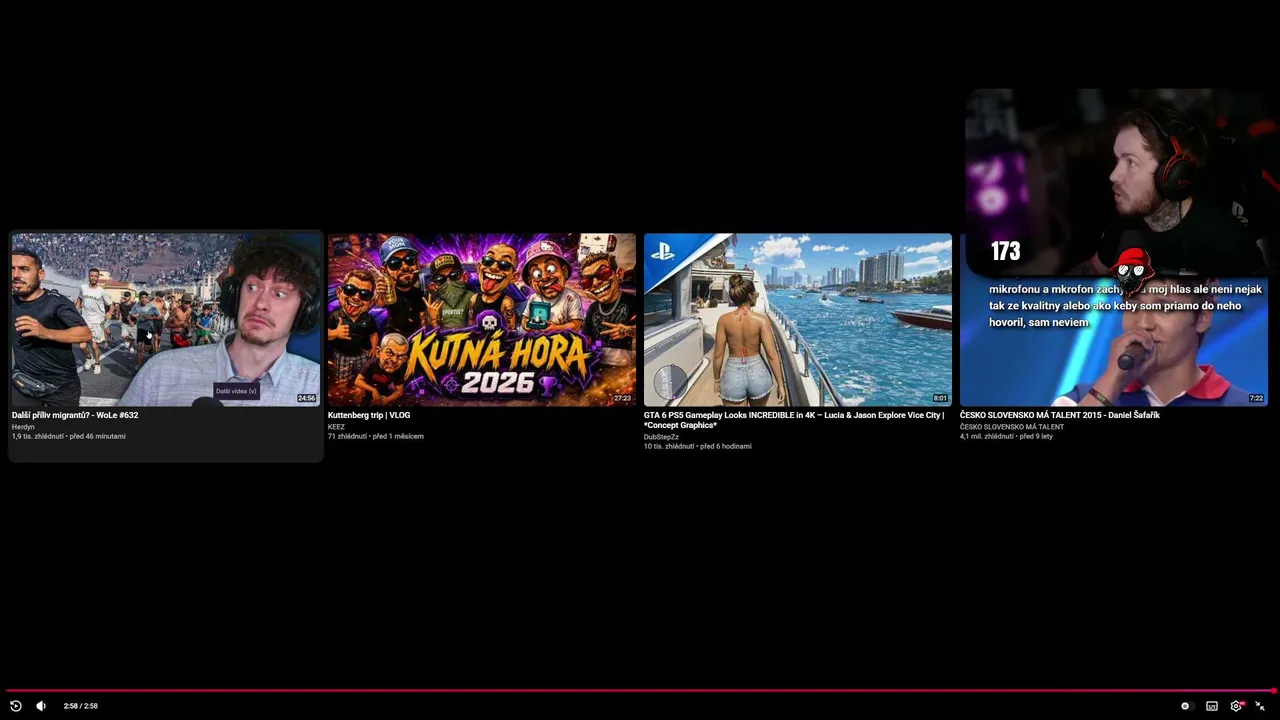Click the 24:56 duration badge
1280x720 pixels.
pos(306,398)
